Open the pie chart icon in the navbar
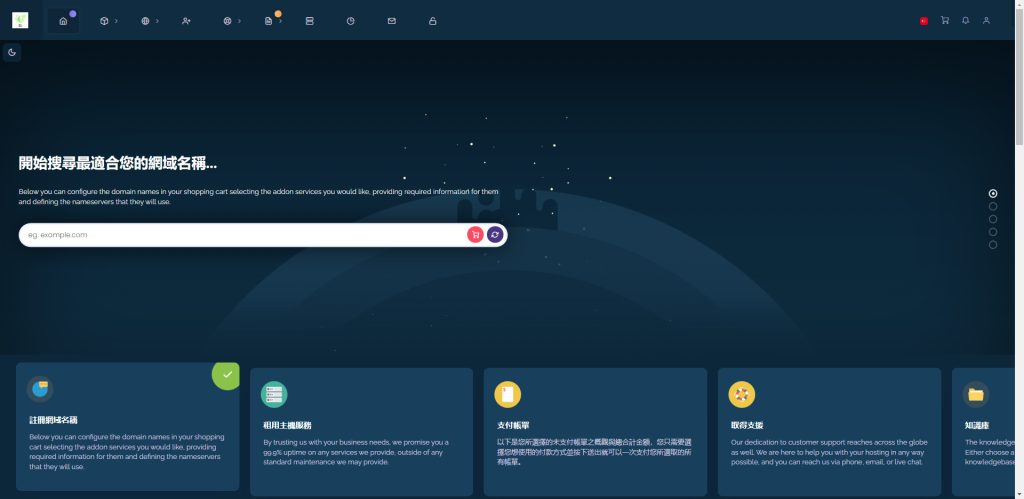The width and height of the screenshot is (1024, 499). [351, 21]
